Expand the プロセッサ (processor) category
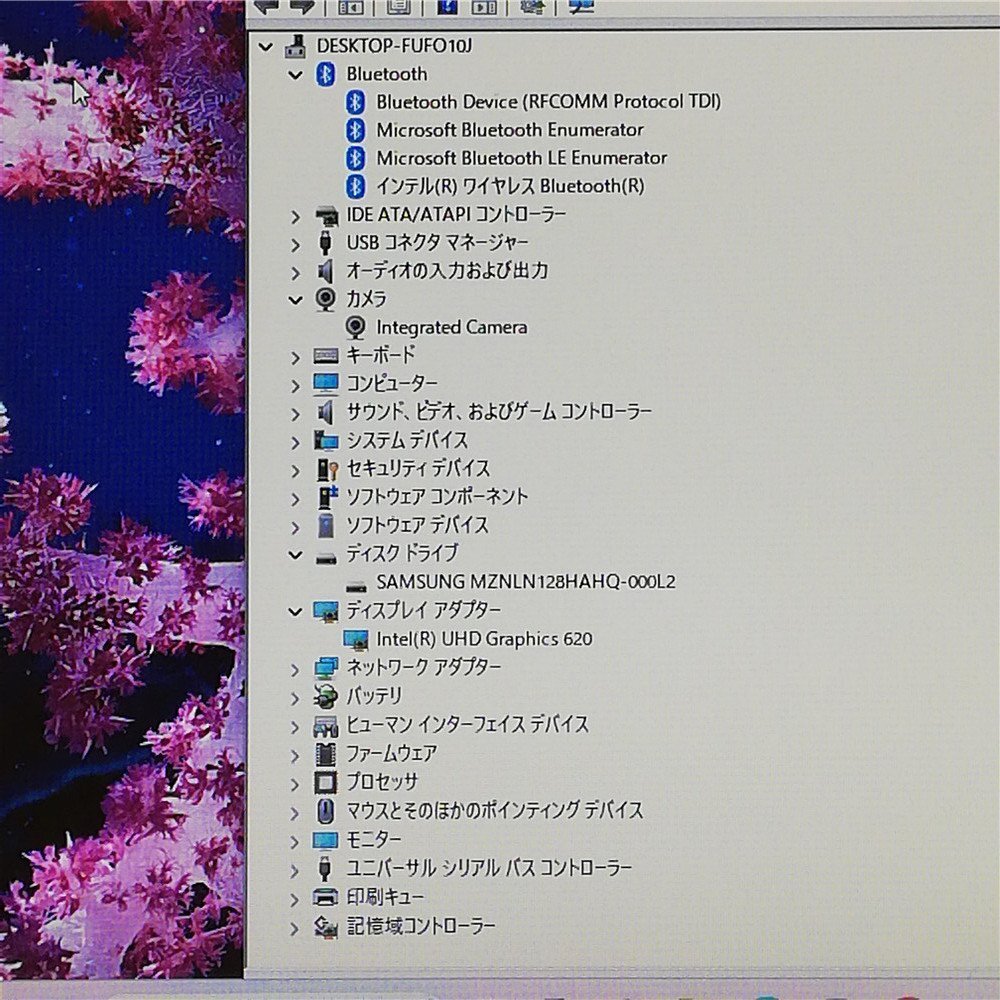Viewport: 1000px width, 1000px height. click(294, 783)
